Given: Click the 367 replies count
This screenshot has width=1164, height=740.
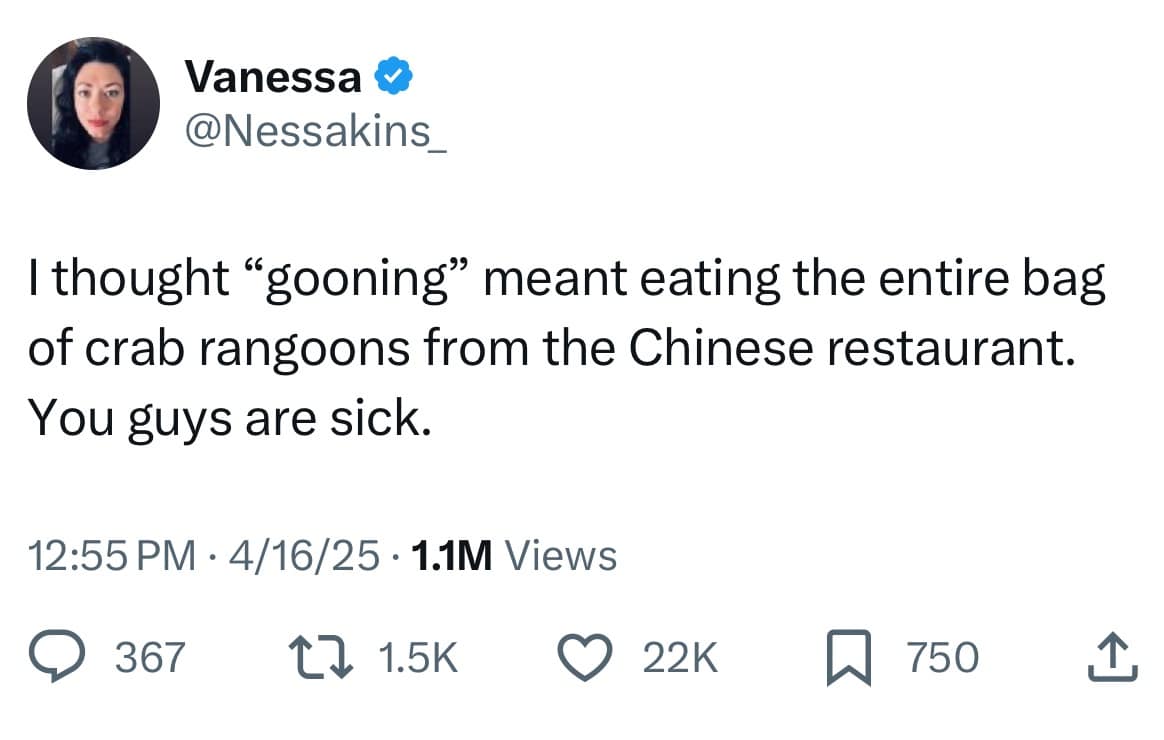Looking at the screenshot, I should coord(151,658).
